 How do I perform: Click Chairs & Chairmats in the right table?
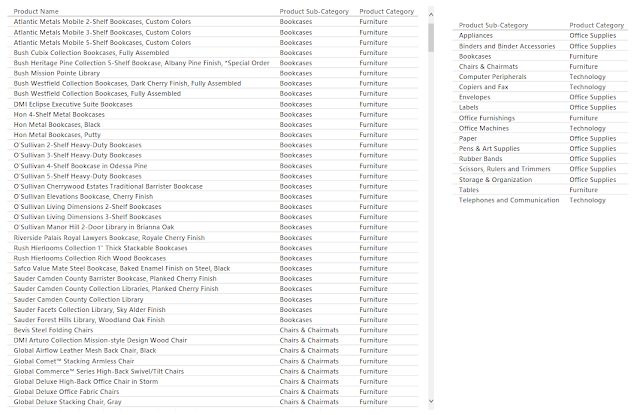point(488,67)
